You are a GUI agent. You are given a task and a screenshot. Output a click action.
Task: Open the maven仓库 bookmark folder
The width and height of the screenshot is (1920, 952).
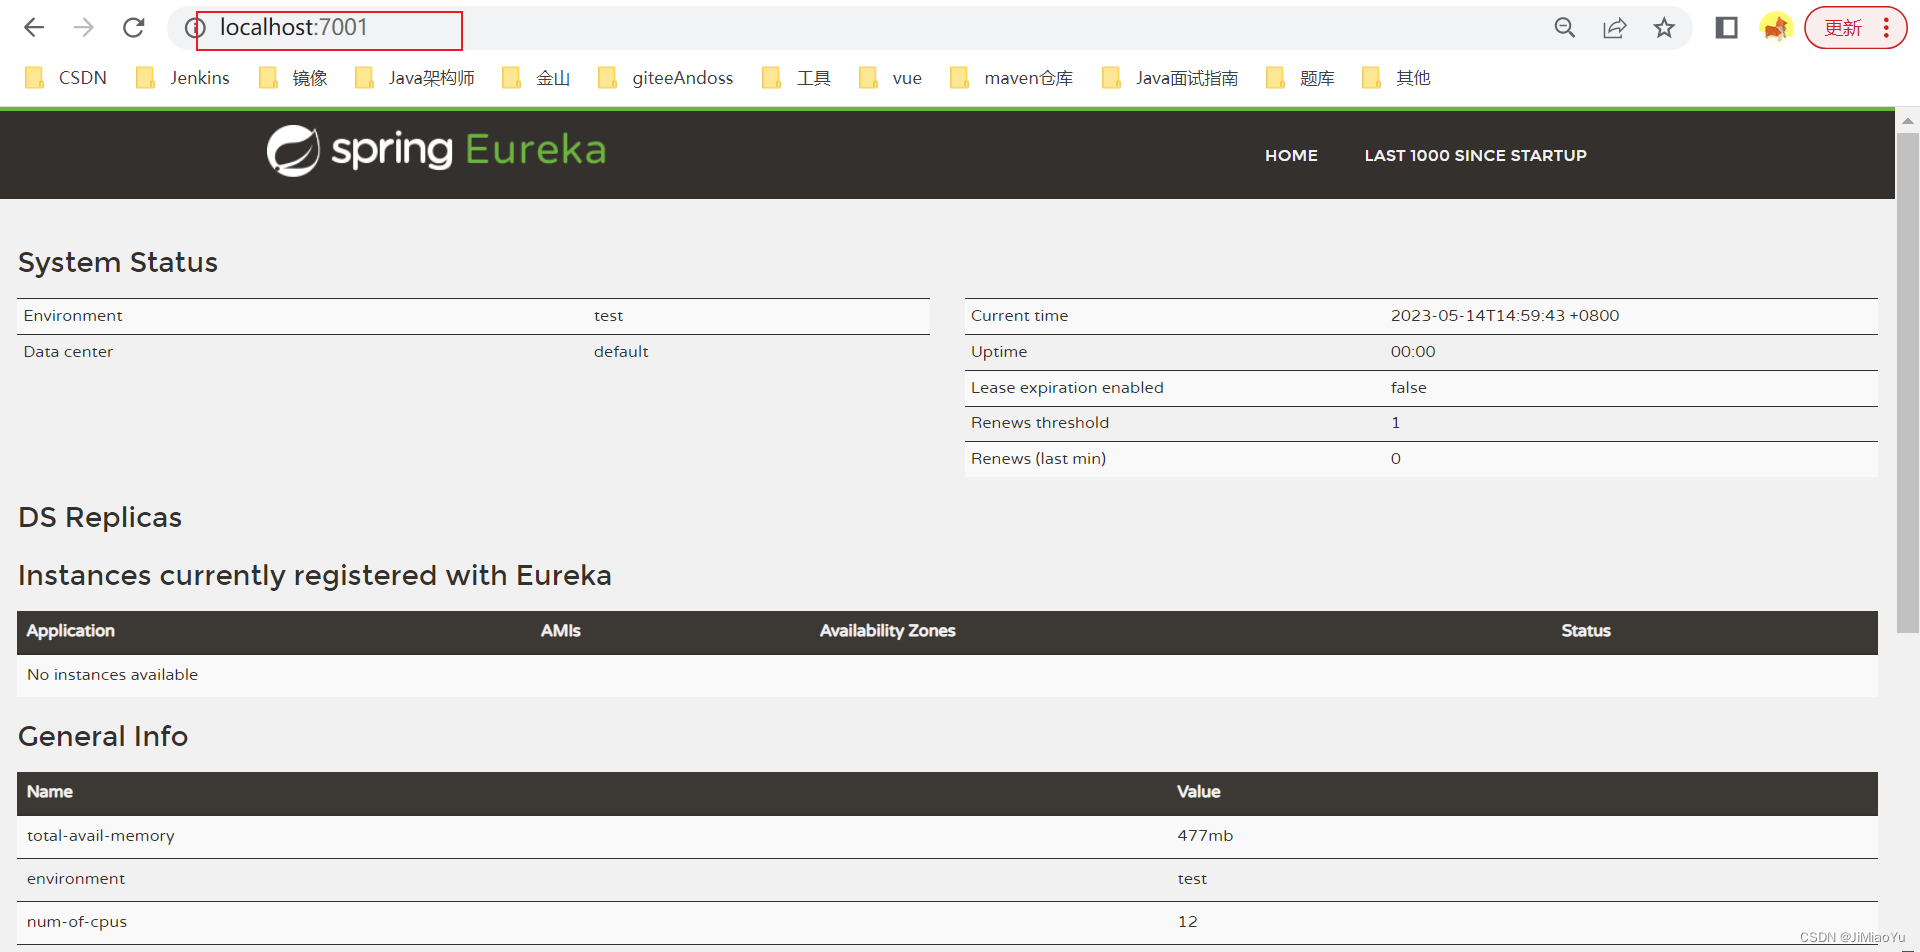pos(1012,78)
